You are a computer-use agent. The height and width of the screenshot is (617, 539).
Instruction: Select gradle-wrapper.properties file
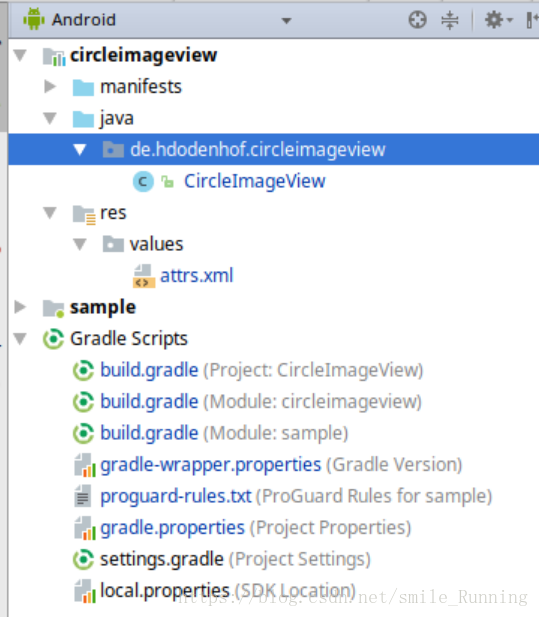(268, 465)
